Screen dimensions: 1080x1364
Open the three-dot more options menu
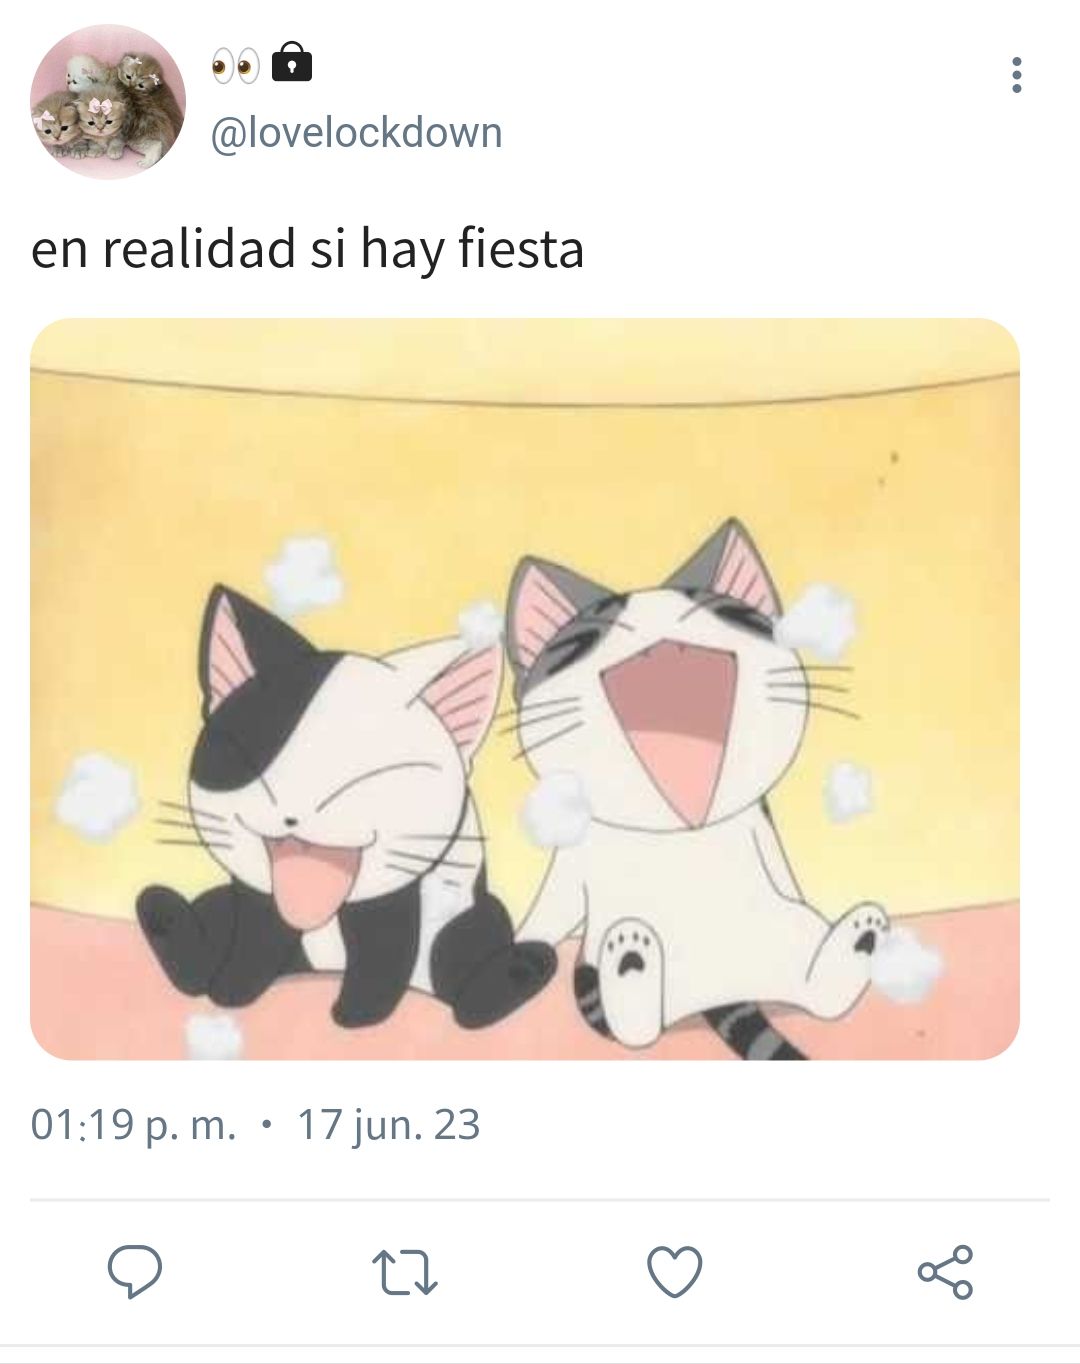point(1017,75)
